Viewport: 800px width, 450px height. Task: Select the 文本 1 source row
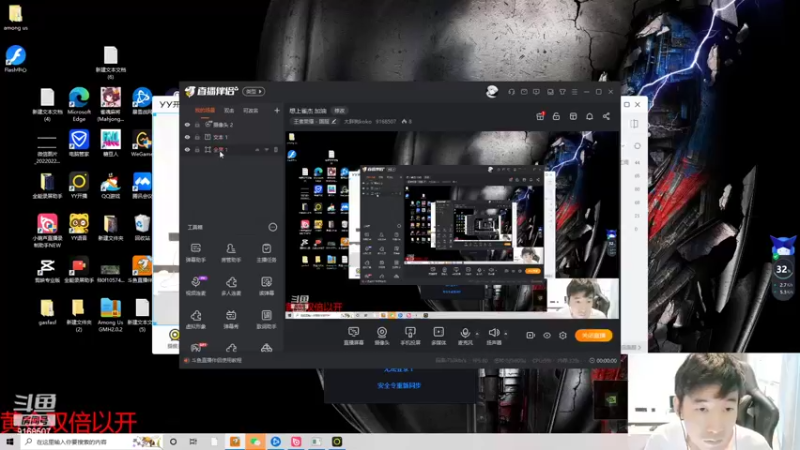click(x=232, y=137)
